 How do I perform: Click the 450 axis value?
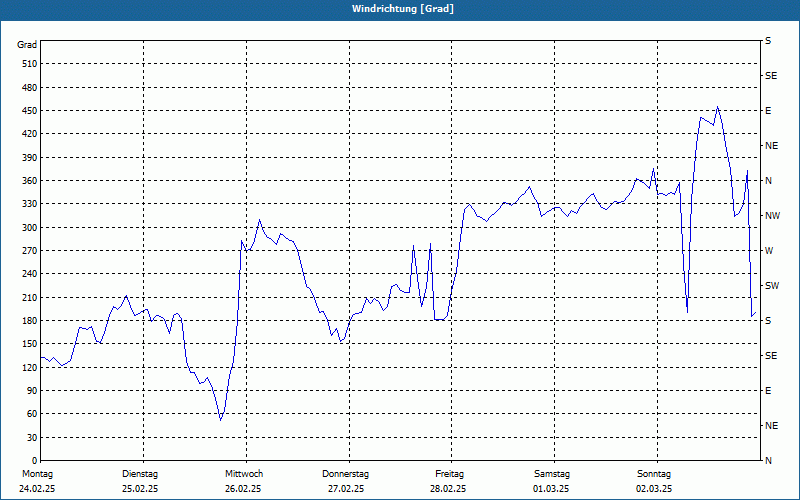pos(30,111)
